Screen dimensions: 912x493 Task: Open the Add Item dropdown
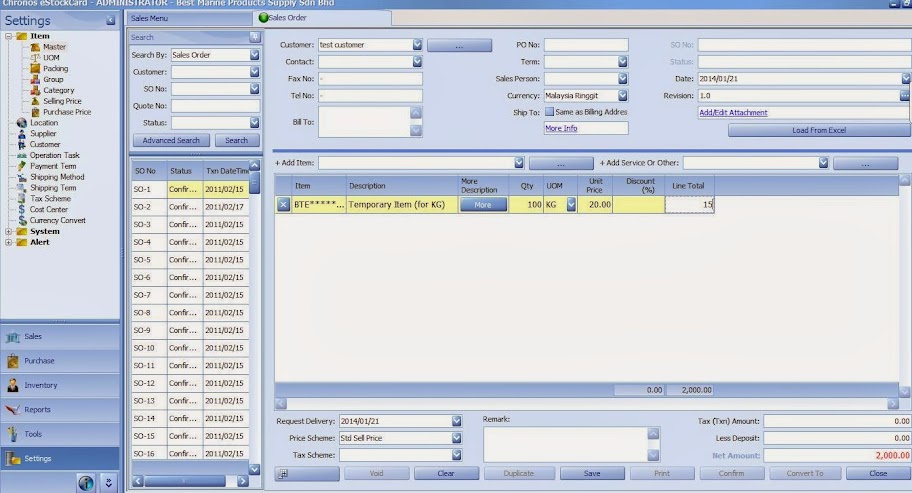click(x=519, y=163)
